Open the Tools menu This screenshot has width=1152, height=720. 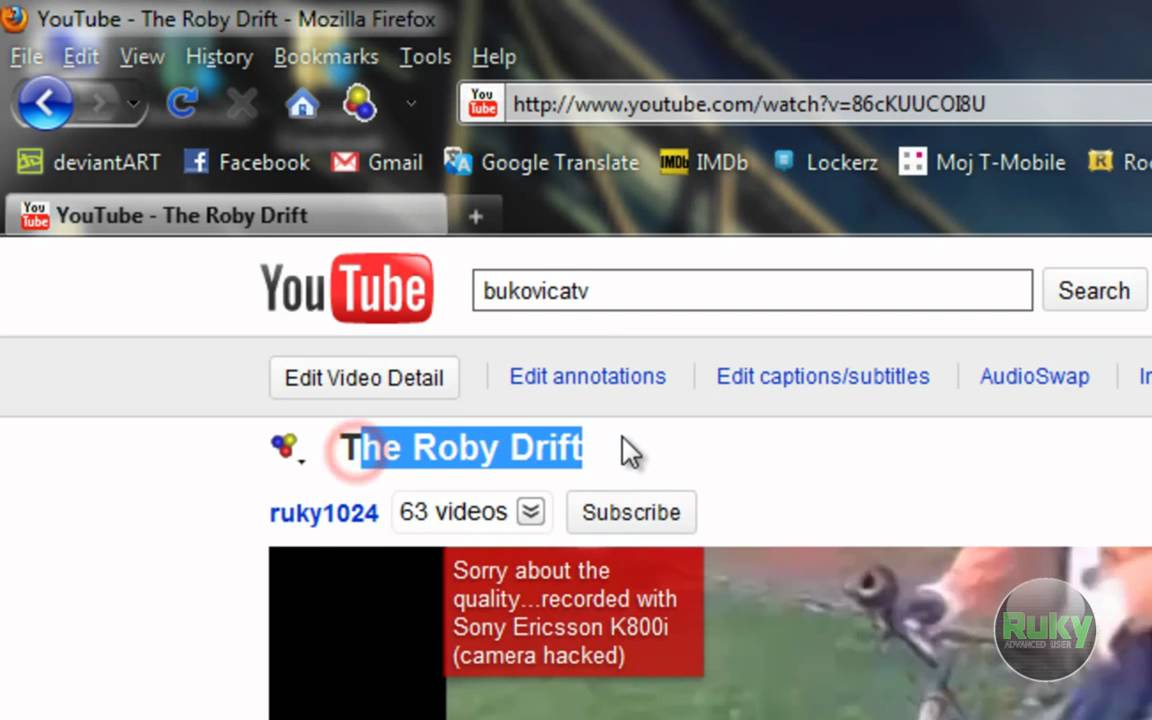click(425, 57)
